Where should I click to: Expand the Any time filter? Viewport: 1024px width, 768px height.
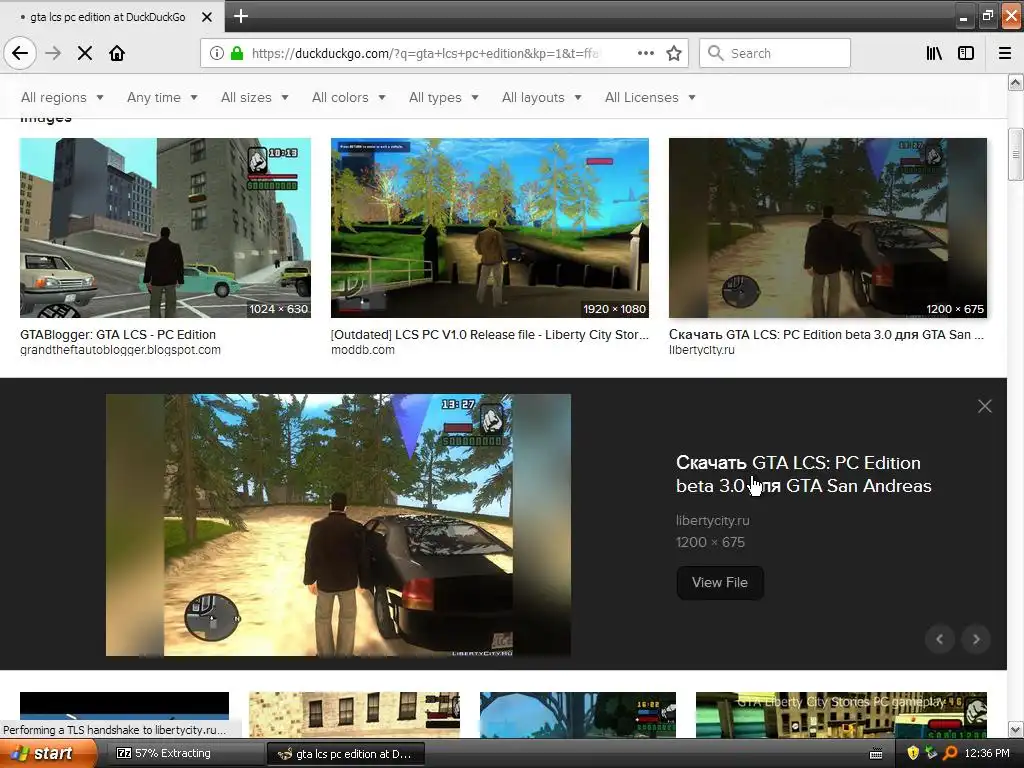coord(162,97)
